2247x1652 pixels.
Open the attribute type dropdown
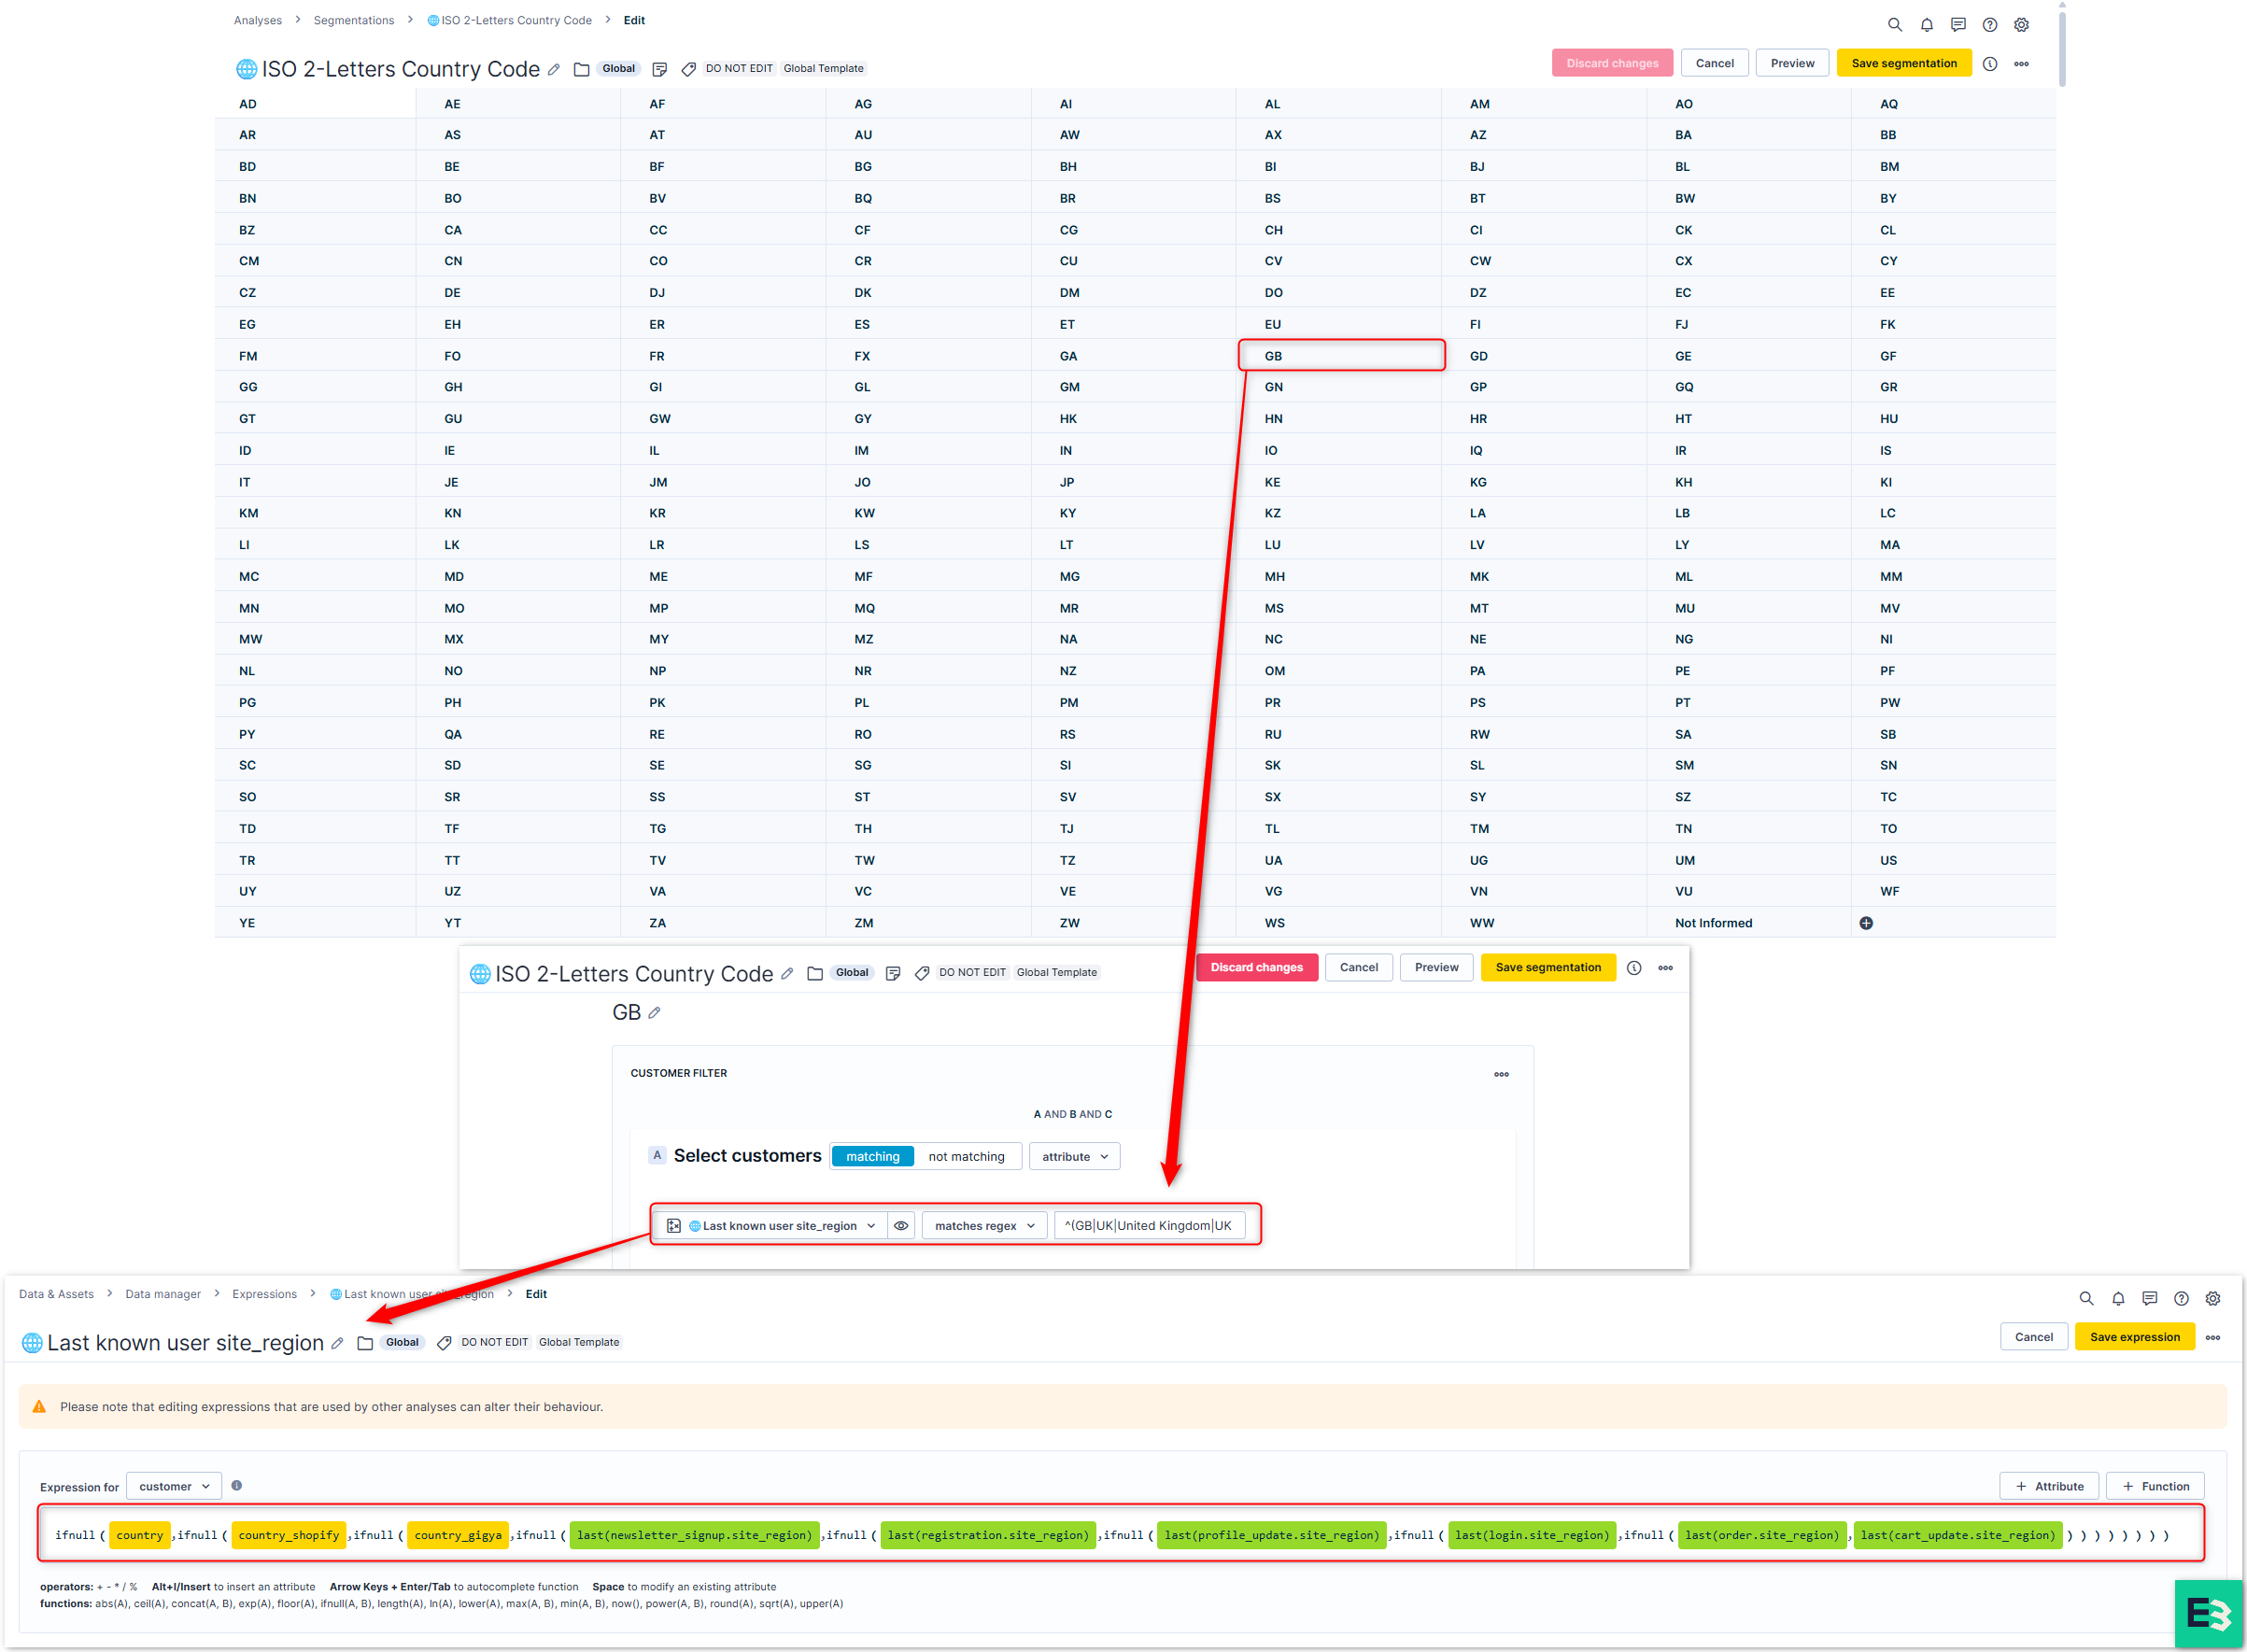1074,1156
